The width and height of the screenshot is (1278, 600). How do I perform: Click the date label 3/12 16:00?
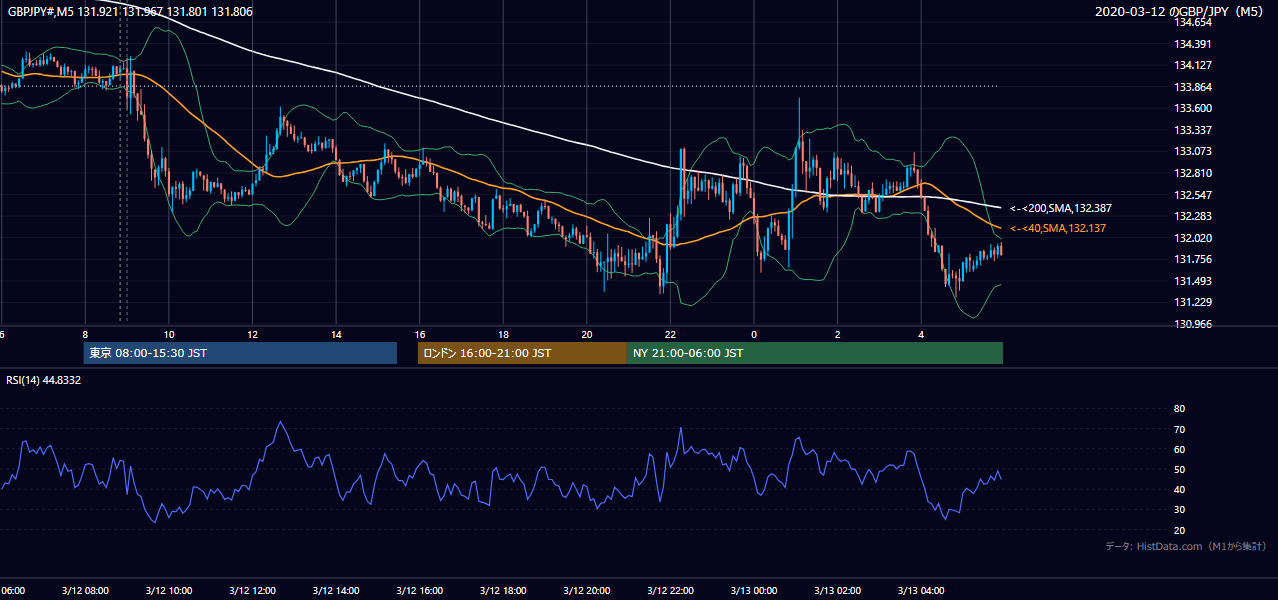[x=420, y=590]
